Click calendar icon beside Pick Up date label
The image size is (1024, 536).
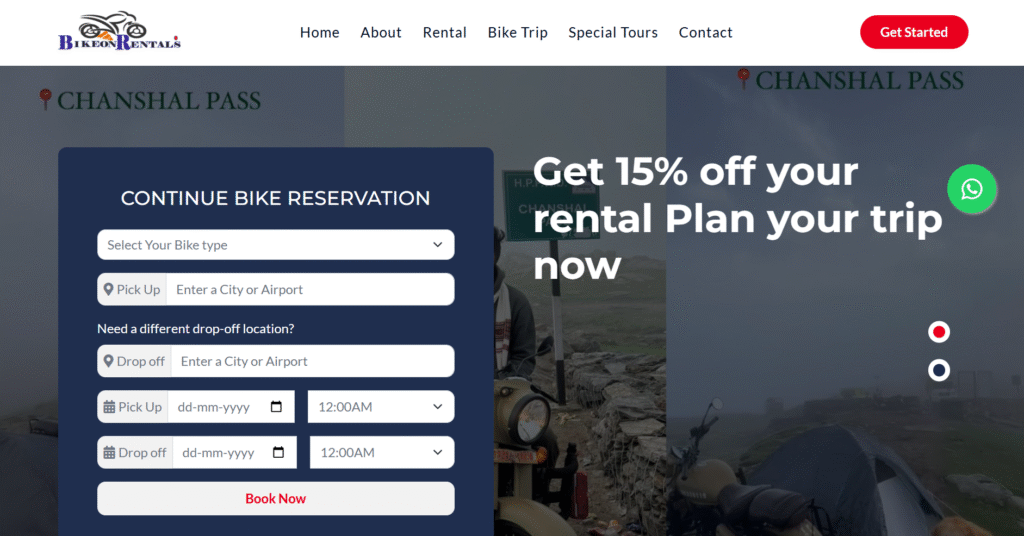tap(109, 407)
